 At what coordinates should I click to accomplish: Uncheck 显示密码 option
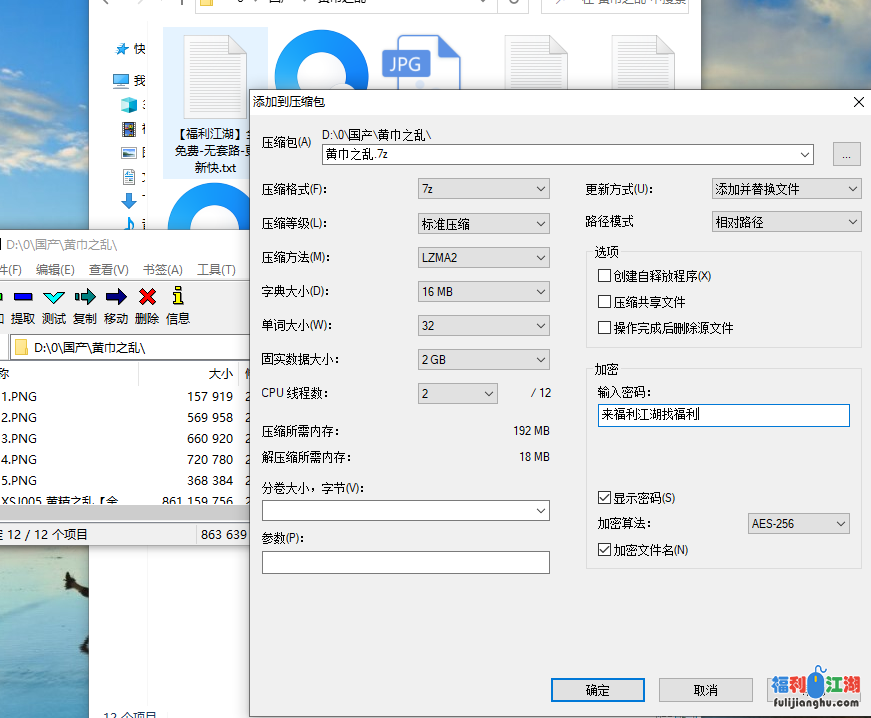tap(604, 496)
